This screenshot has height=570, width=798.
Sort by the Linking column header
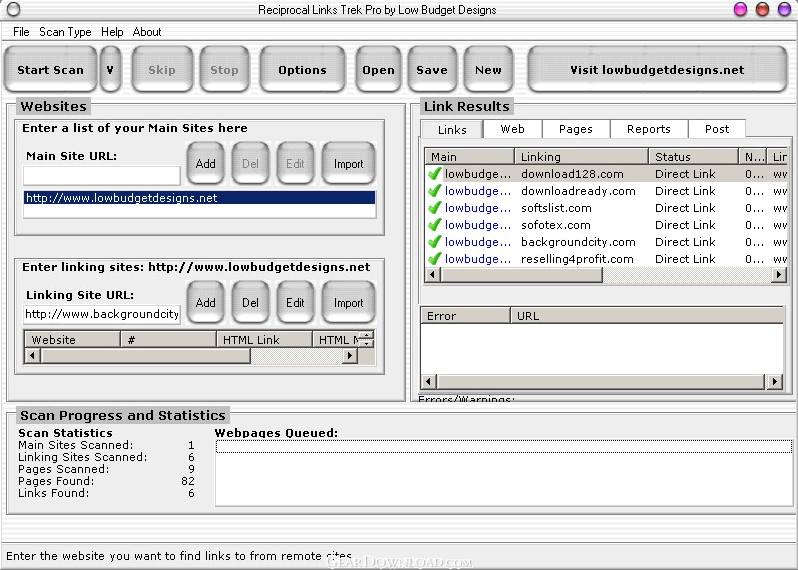pyautogui.click(x=582, y=157)
